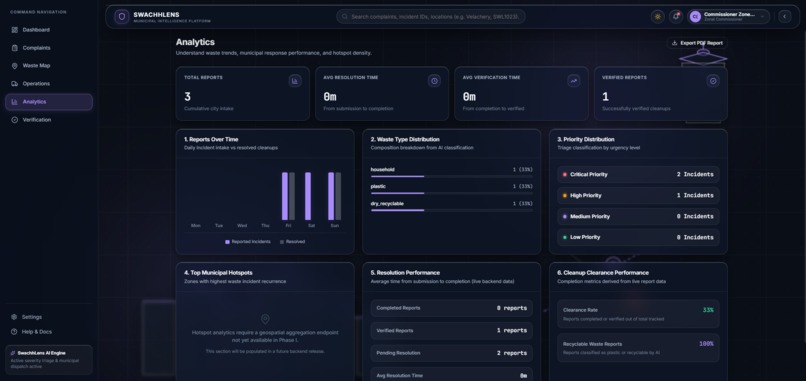
Task: Open the notifications bell
Action: point(676,17)
